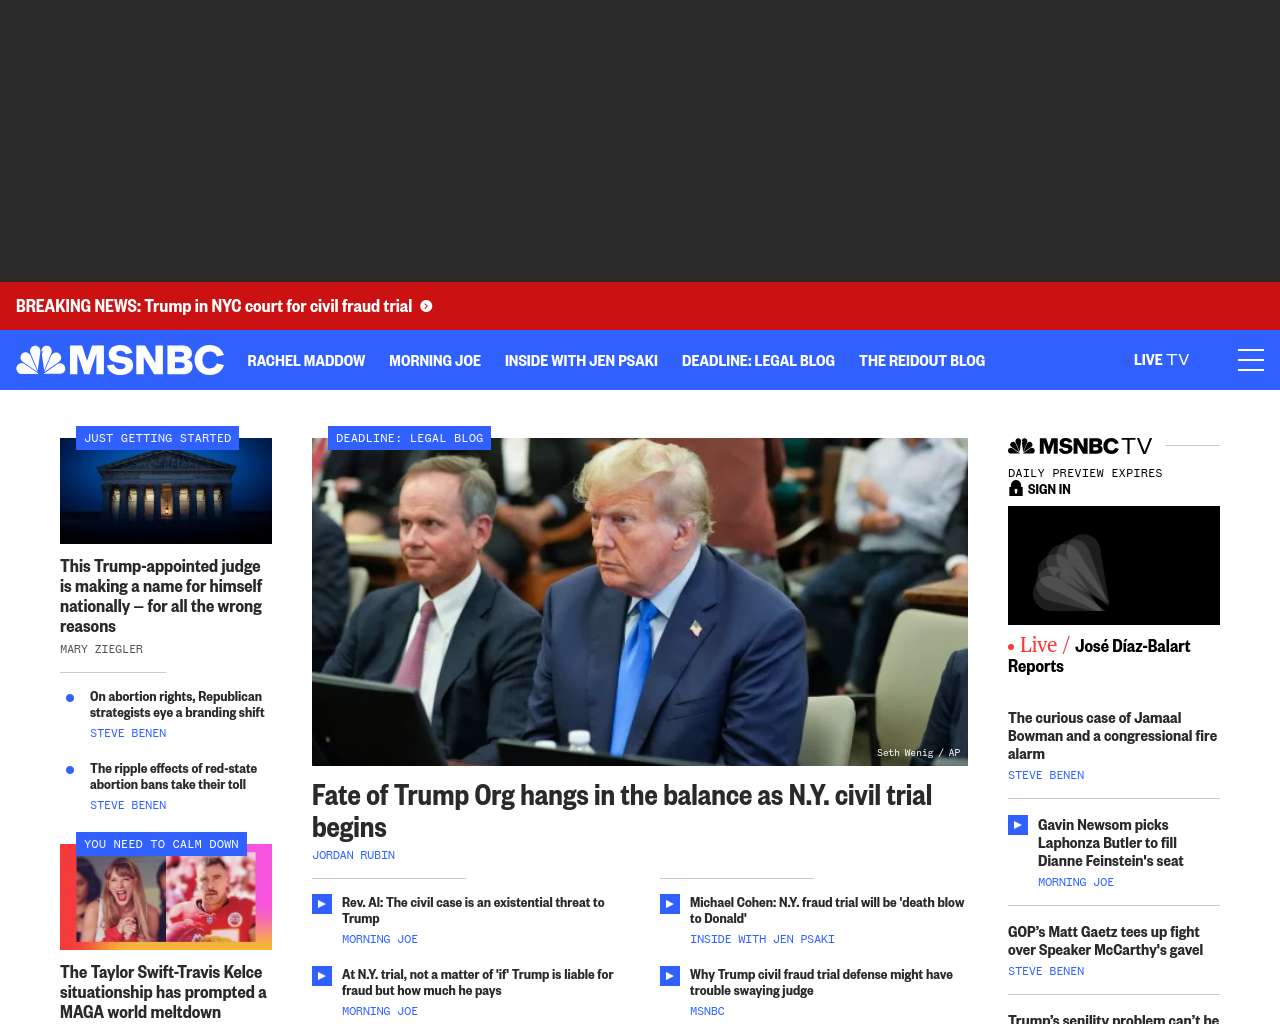Open the MSNBC TV live video player

pos(1114,565)
